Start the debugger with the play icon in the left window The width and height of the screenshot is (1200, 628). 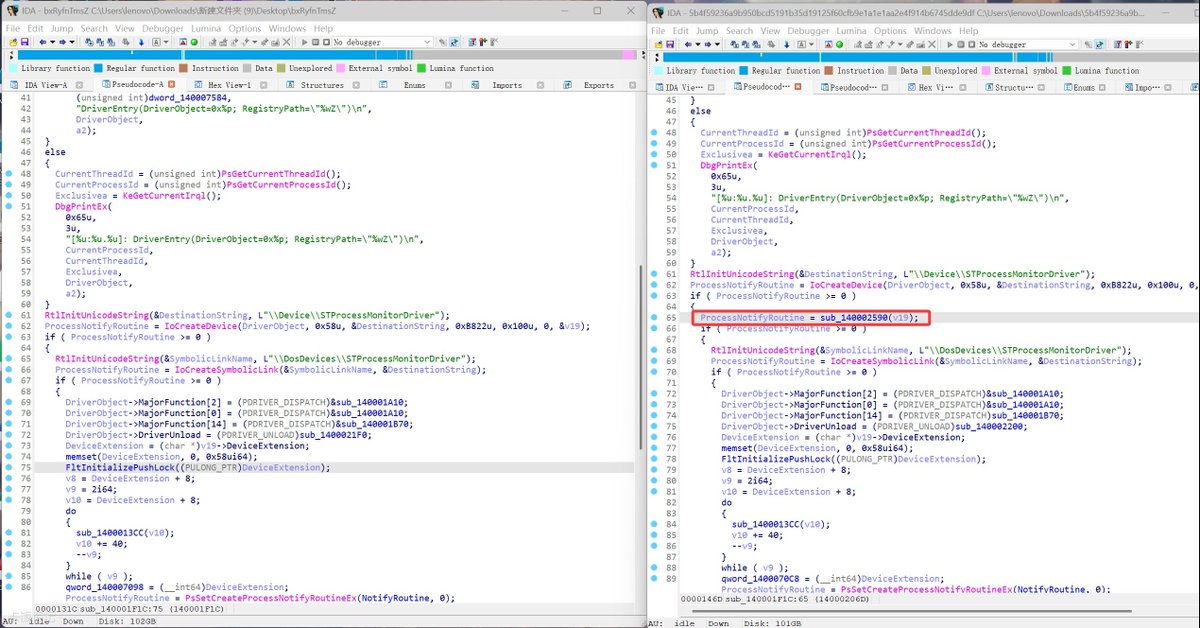tap(305, 42)
